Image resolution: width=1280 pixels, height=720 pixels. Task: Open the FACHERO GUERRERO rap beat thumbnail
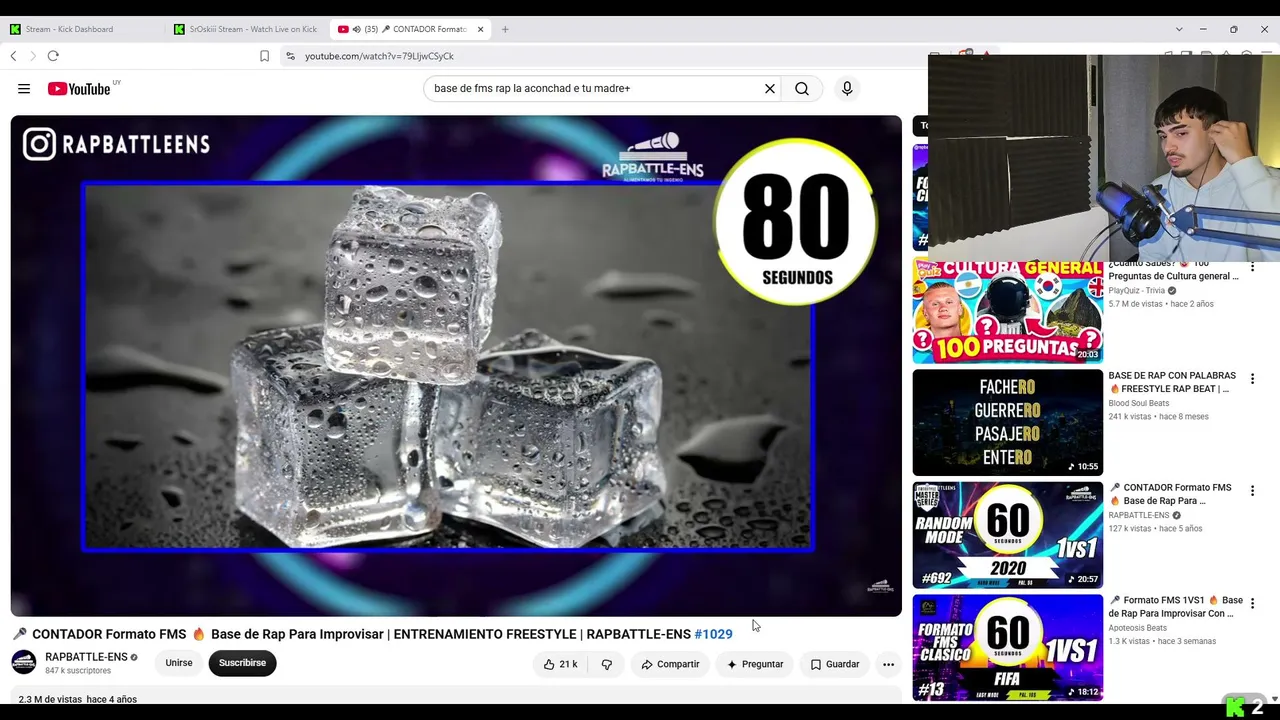(1007, 423)
